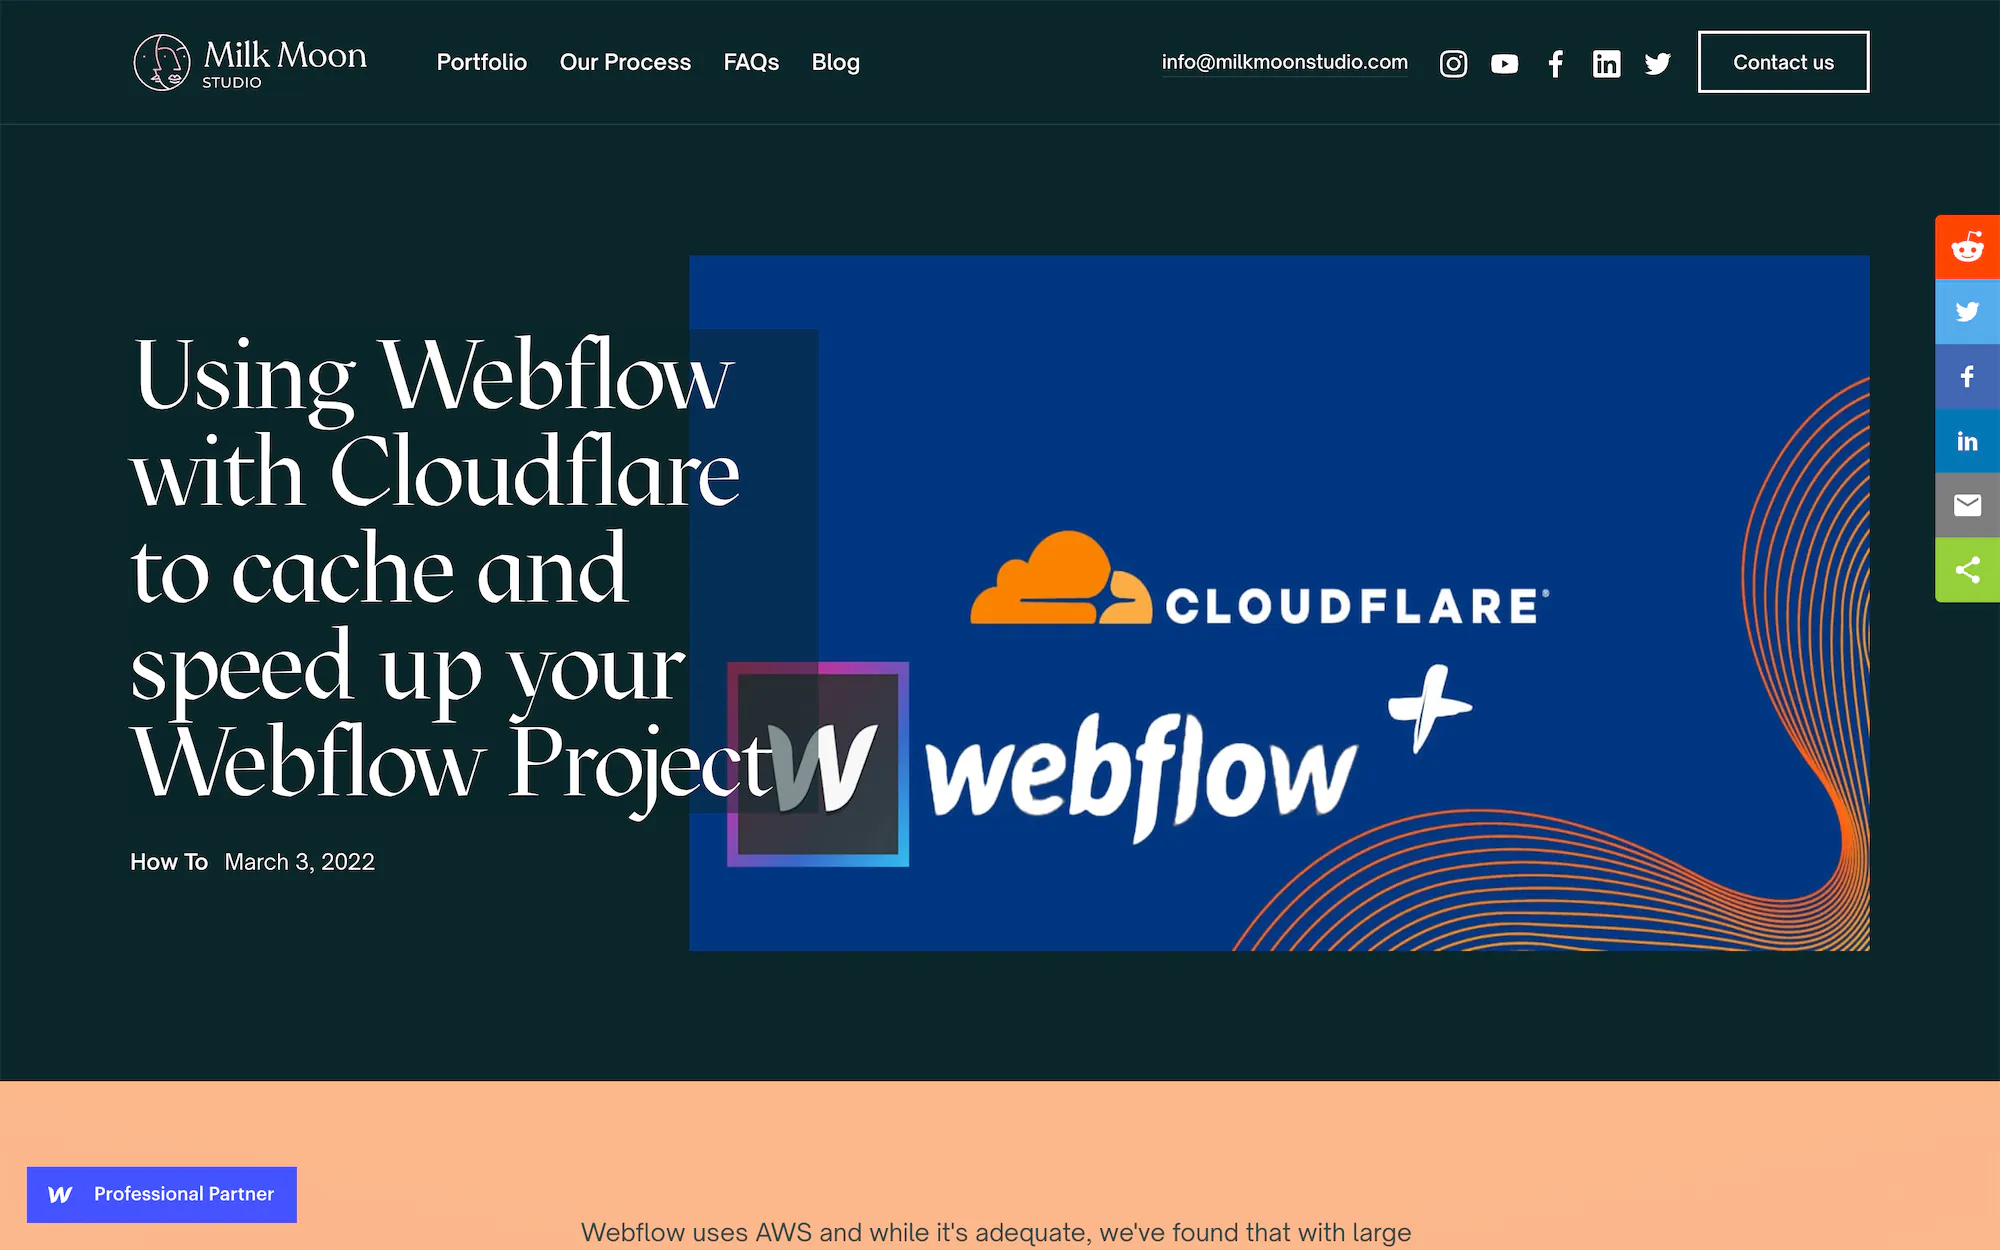Click the Reddit share icon
The image size is (2000, 1250).
tap(1967, 246)
